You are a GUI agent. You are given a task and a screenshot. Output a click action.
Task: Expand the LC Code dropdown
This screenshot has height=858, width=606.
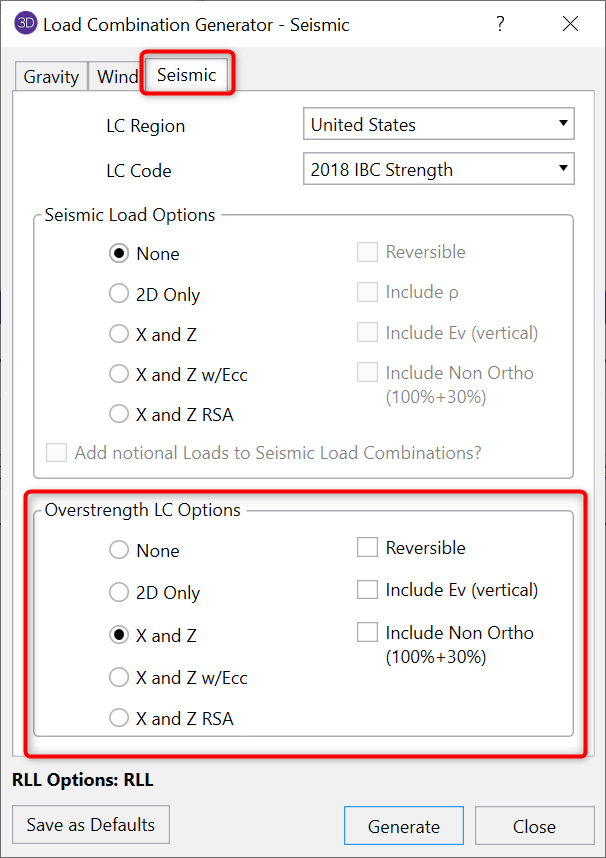[x=438, y=170]
